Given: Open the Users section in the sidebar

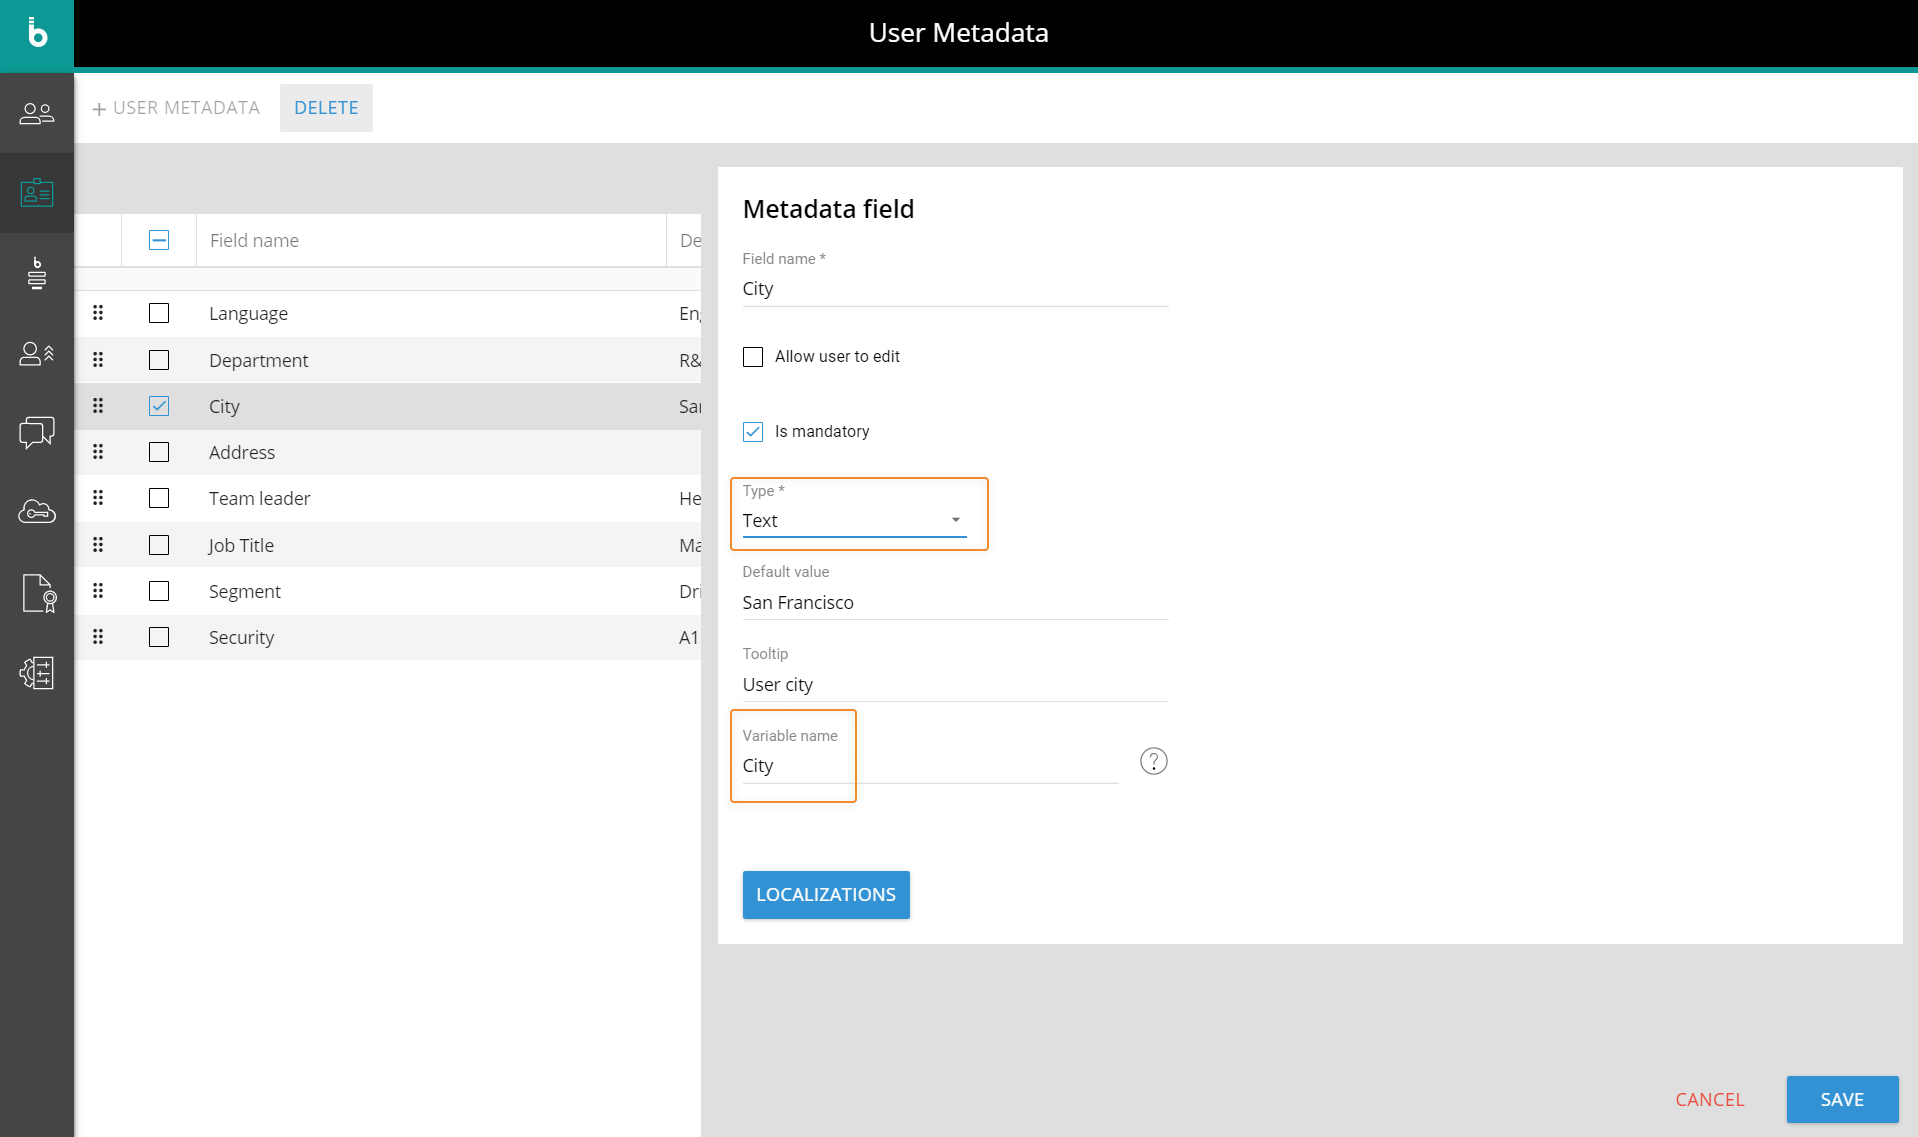Looking at the screenshot, I should pos(37,113).
